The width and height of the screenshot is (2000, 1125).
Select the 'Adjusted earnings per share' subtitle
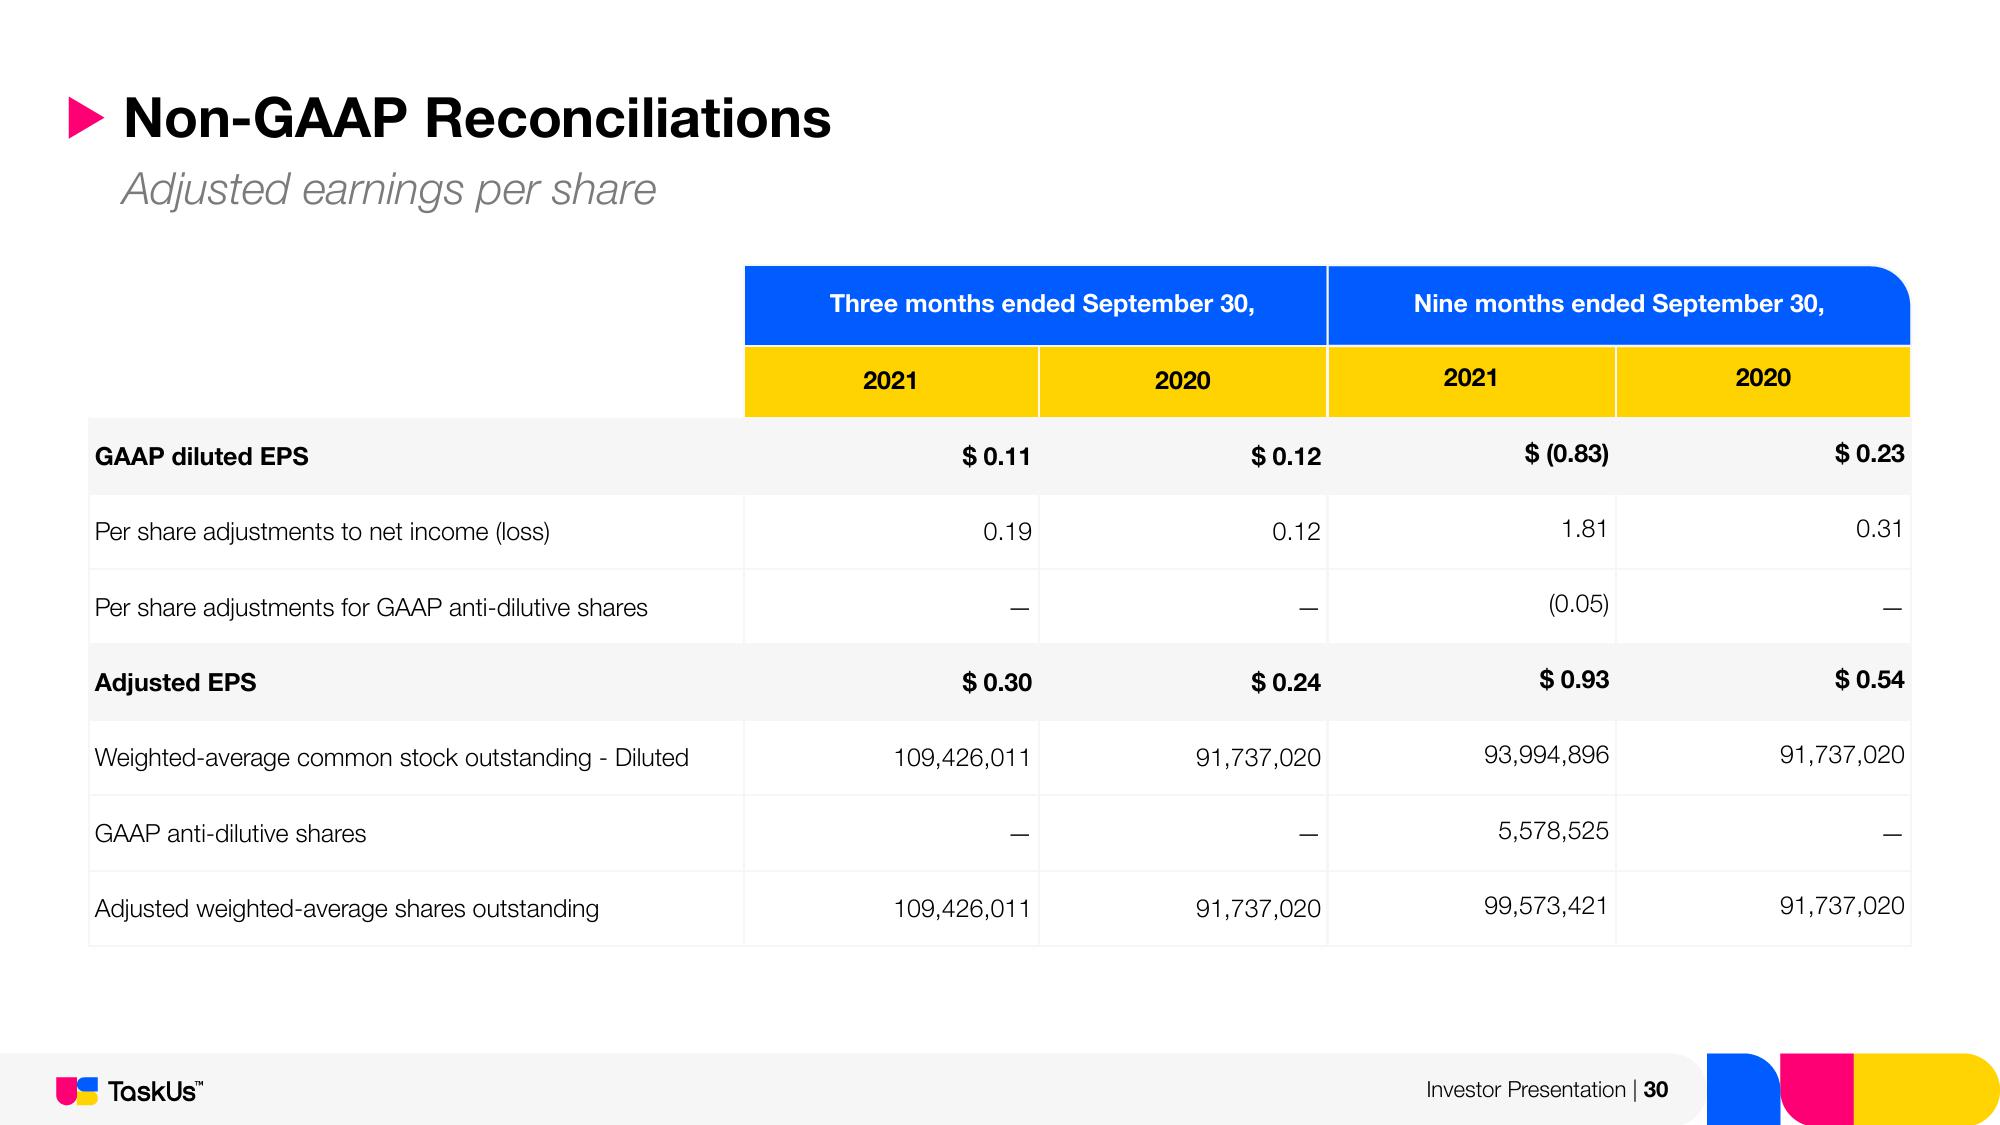click(x=388, y=189)
